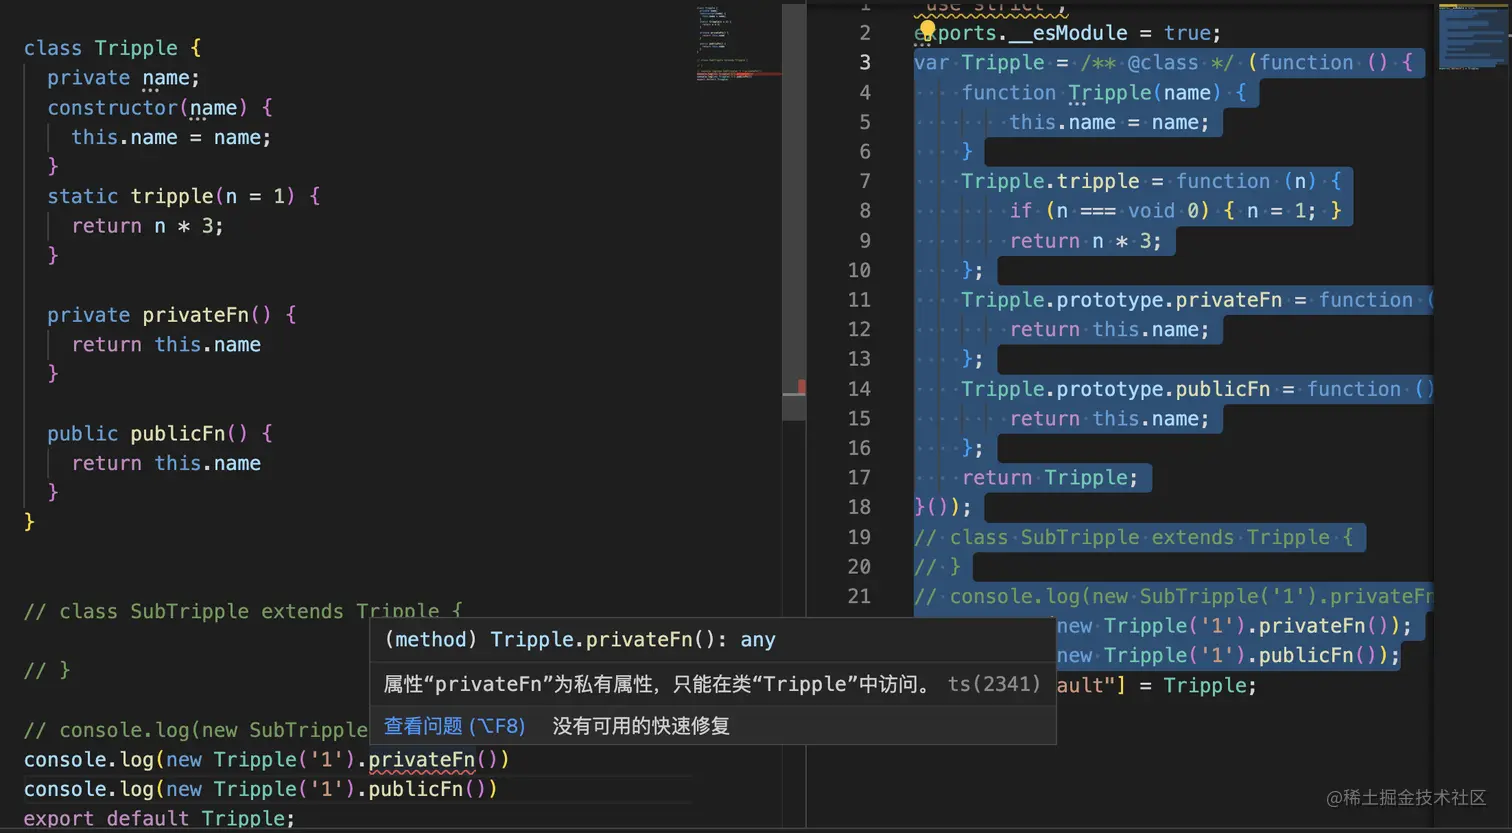
Task: Click the lightbulb quick-fix icon beside line 2
Action: click(926, 32)
